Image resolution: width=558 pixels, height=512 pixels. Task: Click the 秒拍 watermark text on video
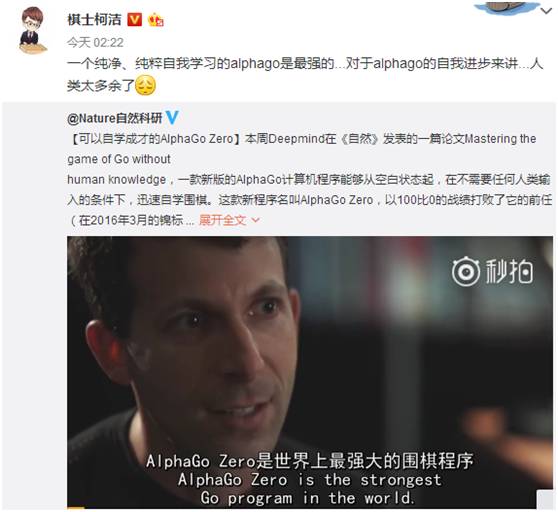[509, 272]
